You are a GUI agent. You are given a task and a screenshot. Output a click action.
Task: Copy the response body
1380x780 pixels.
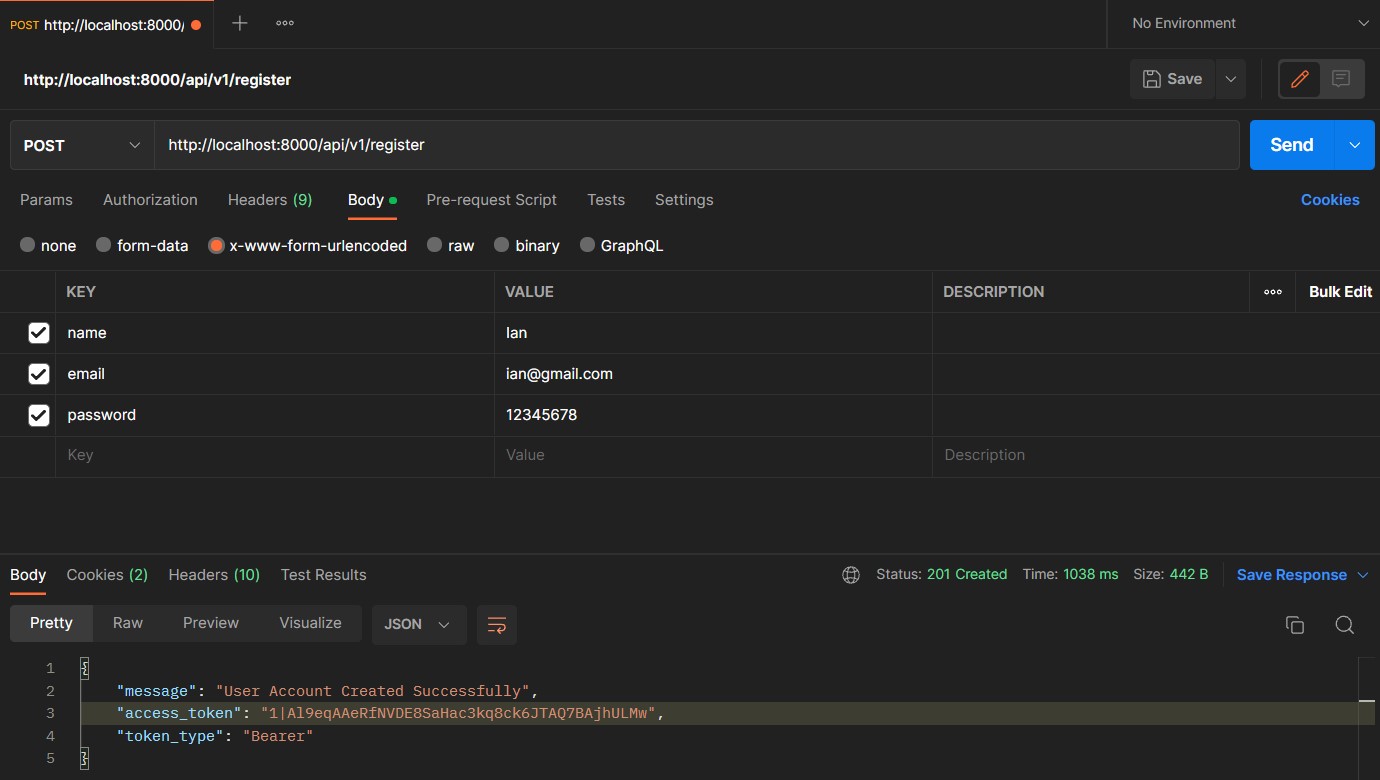[1294, 623]
